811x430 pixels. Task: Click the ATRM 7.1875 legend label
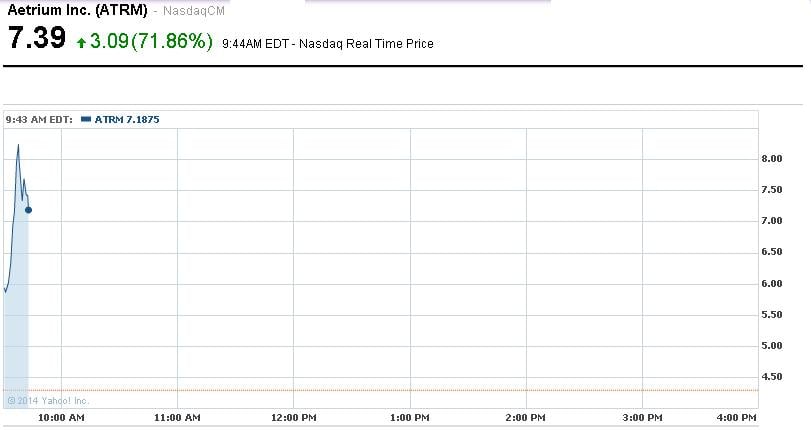pos(127,120)
